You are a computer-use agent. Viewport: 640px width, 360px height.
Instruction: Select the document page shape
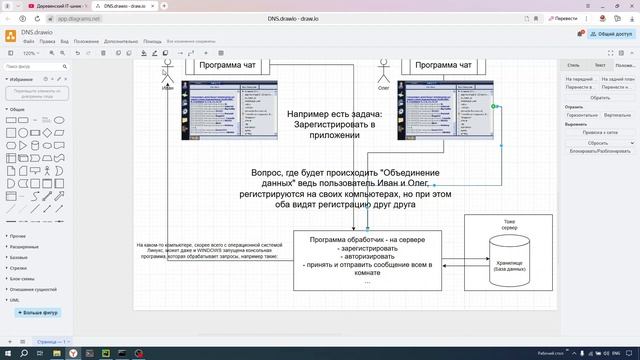tap(11, 171)
